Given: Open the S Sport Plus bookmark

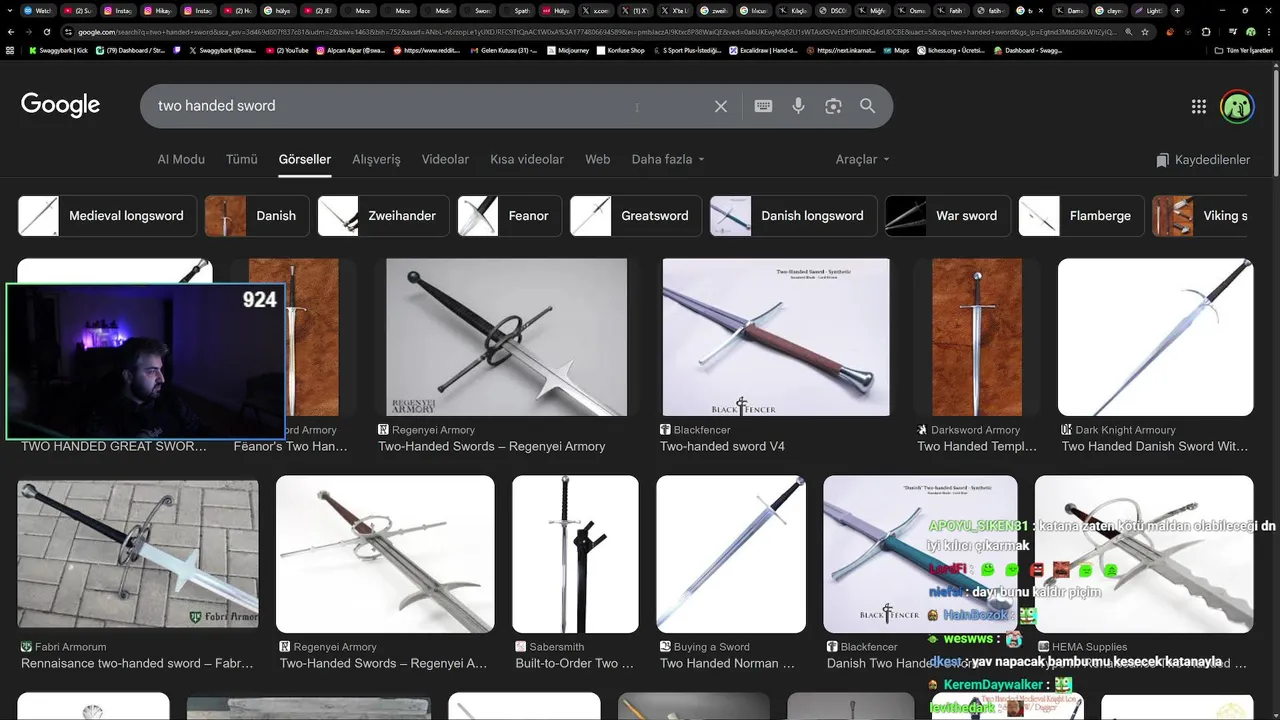Looking at the screenshot, I should click(x=687, y=50).
